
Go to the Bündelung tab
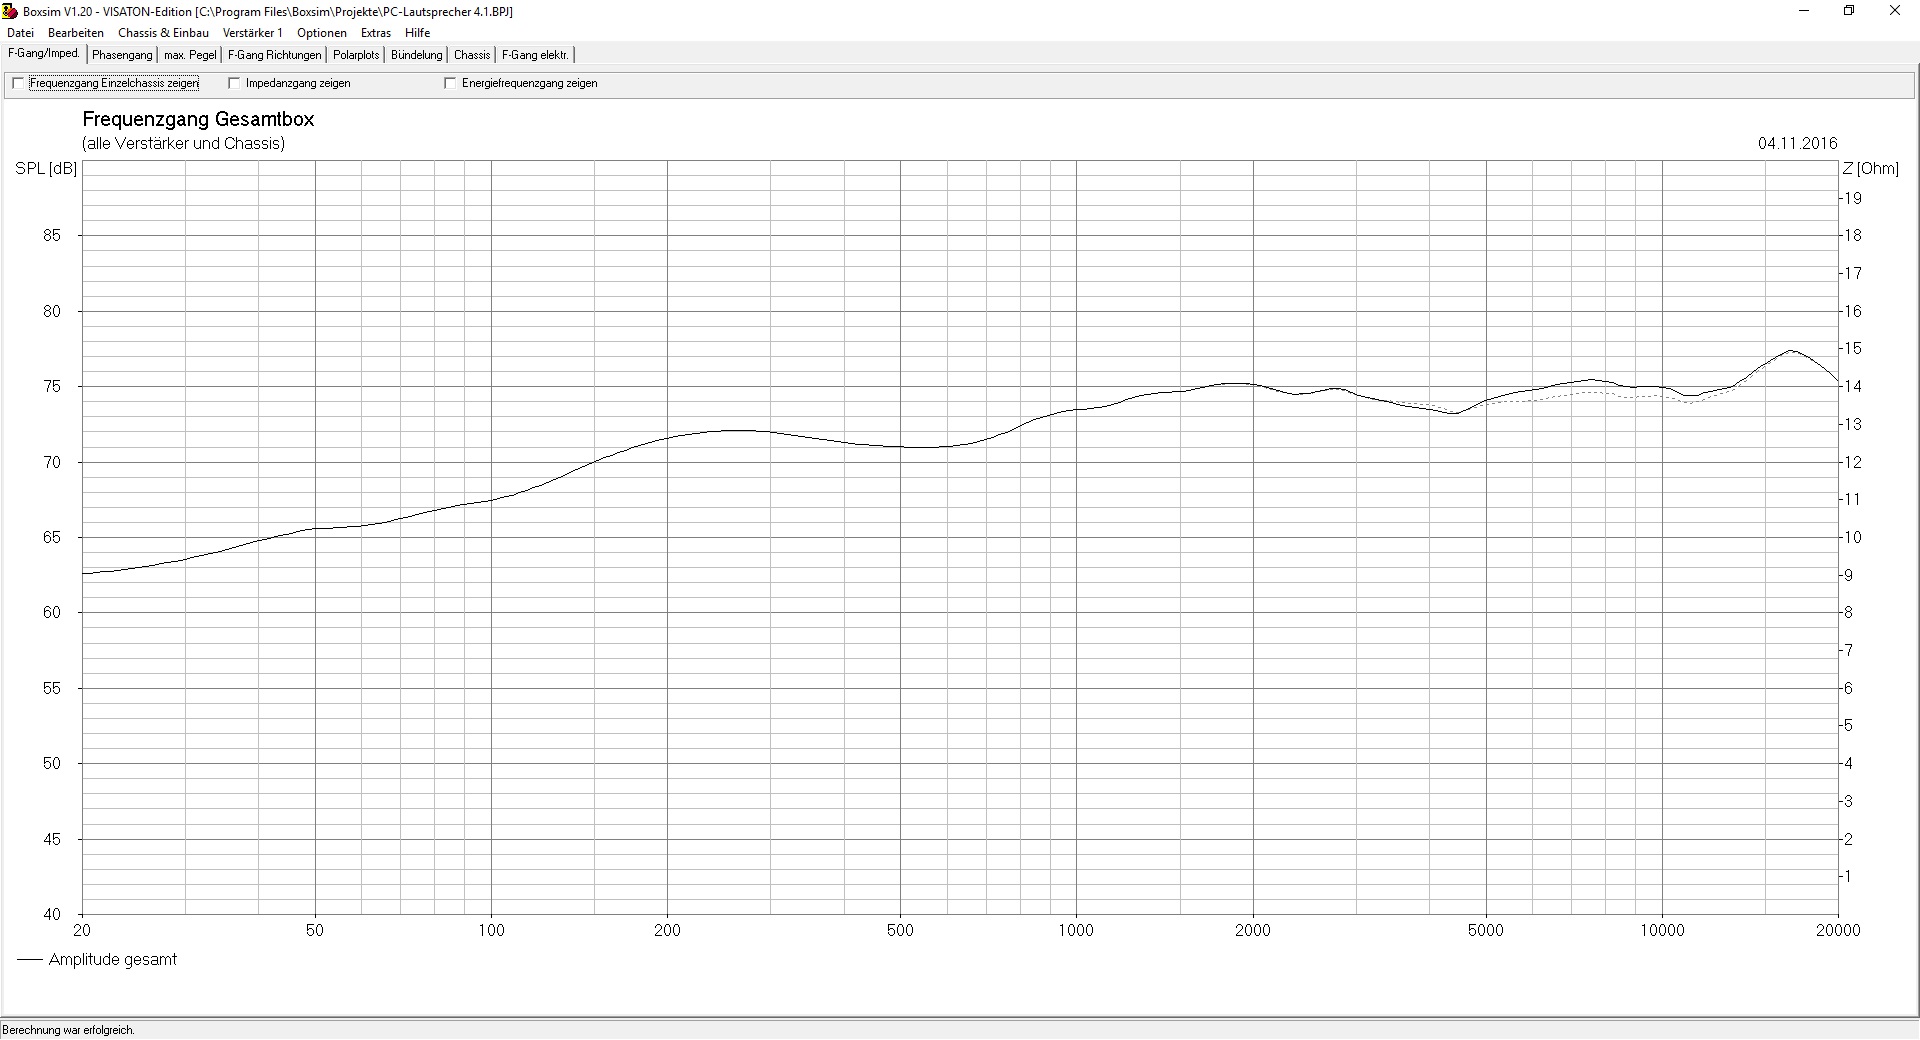tap(416, 55)
